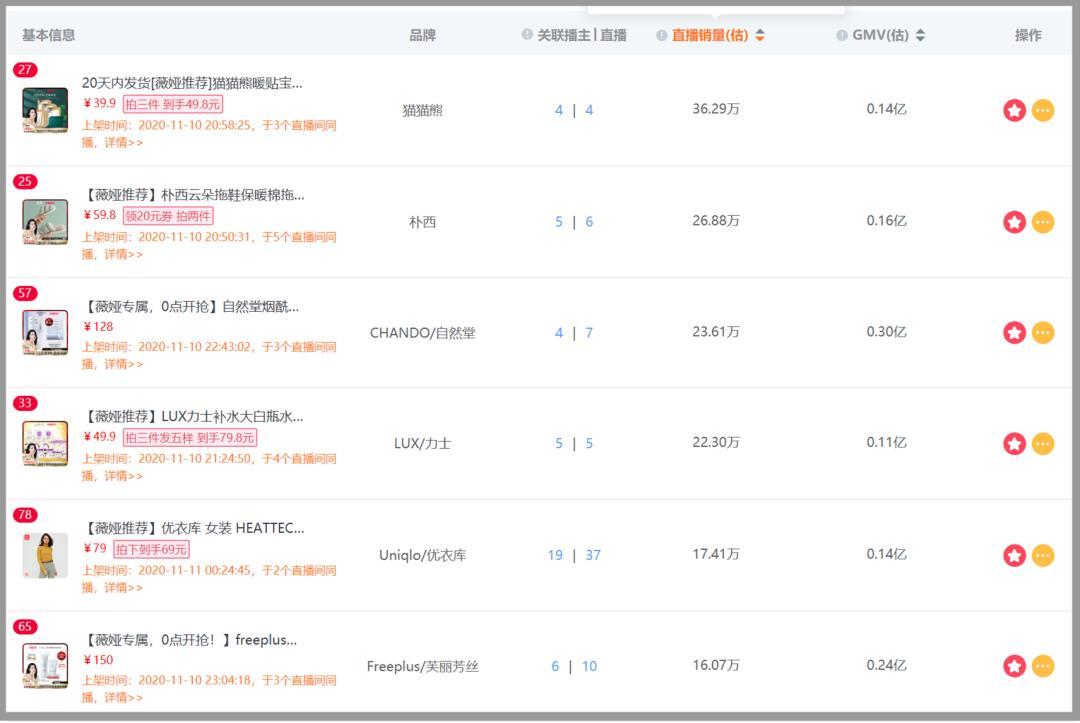The height and width of the screenshot is (723, 1080).
Task: Open 优衣库 HEATTECH product thumbnail
Action: click(x=45, y=555)
